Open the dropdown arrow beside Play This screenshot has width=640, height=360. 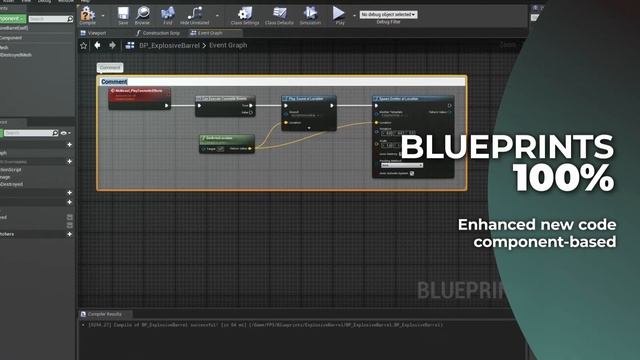(x=354, y=16)
